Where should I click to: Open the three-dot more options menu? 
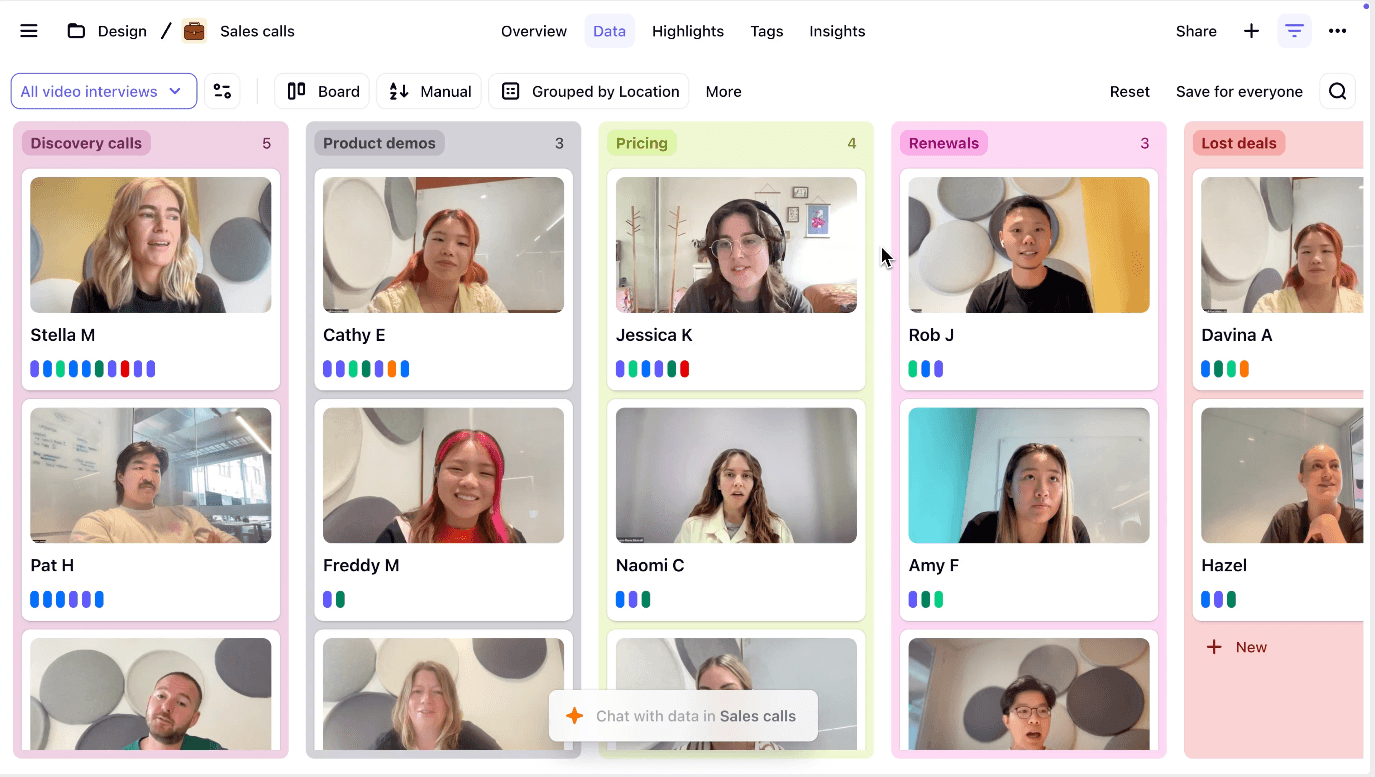tap(1337, 31)
